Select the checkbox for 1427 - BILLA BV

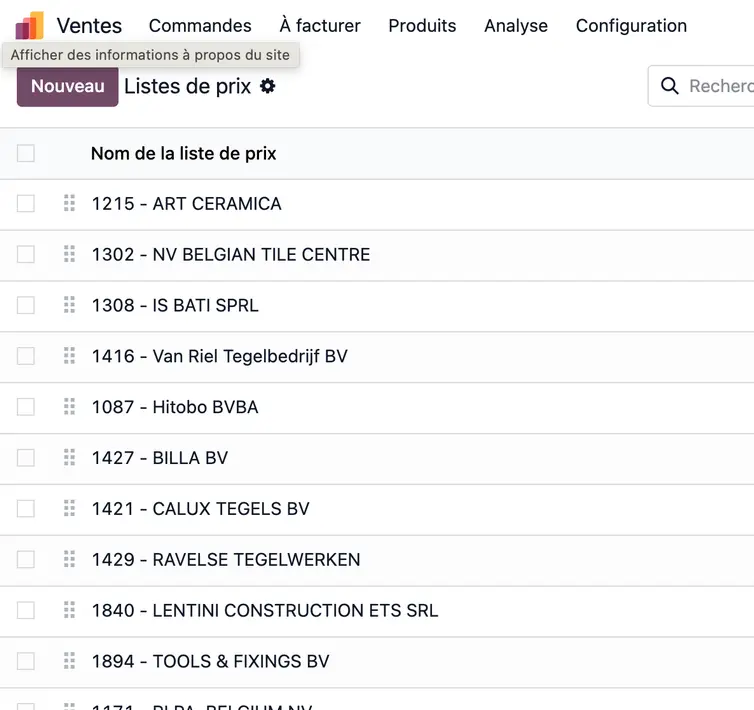tap(26, 458)
